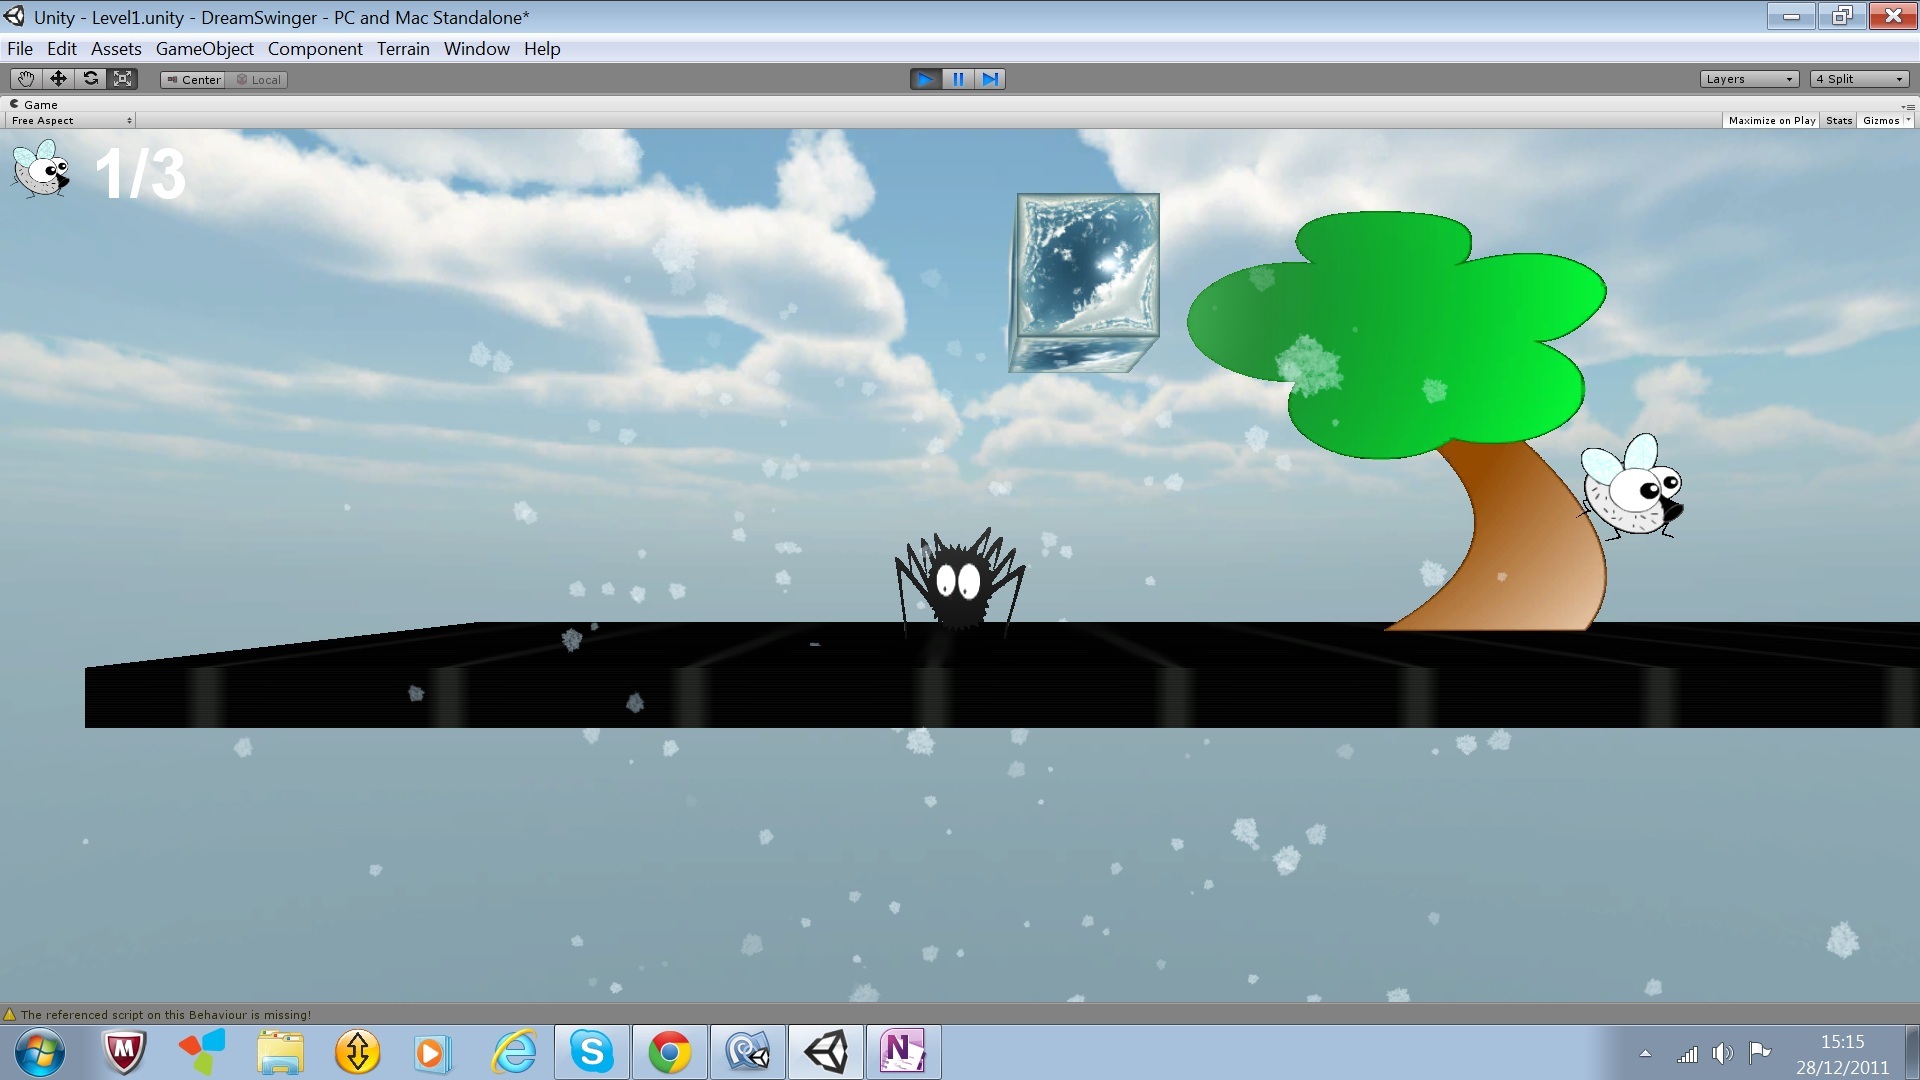The width and height of the screenshot is (1920, 1080).
Task: Open McAfee from the taskbar
Action: (124, 1052)
